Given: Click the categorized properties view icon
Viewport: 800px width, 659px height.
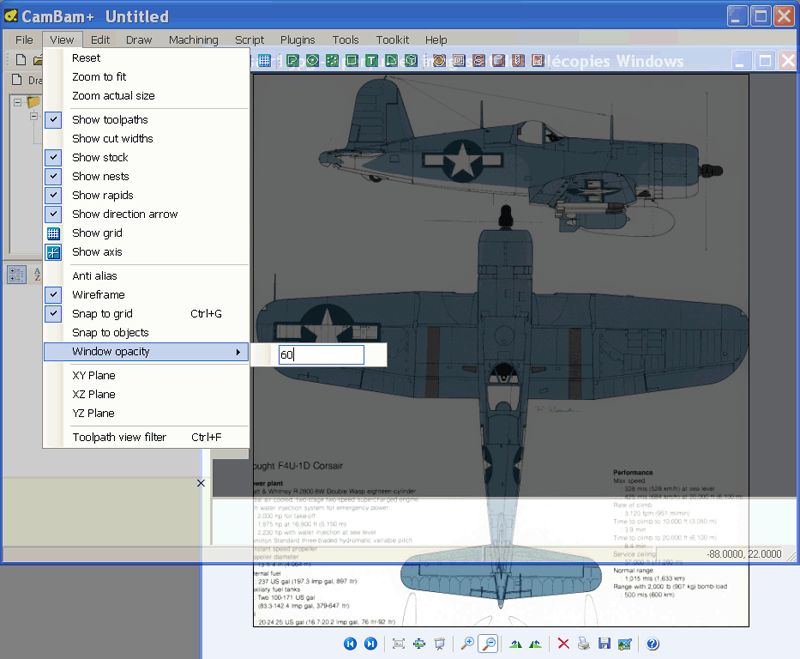Looking at the screenshot, I should 17,275.
